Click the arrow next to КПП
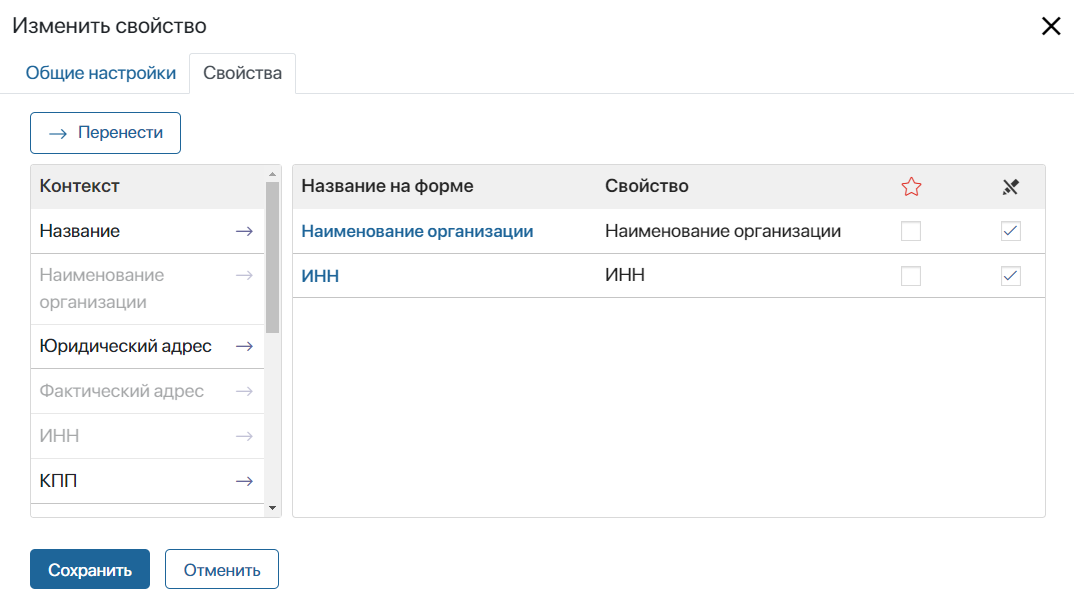 pos(245,481)
